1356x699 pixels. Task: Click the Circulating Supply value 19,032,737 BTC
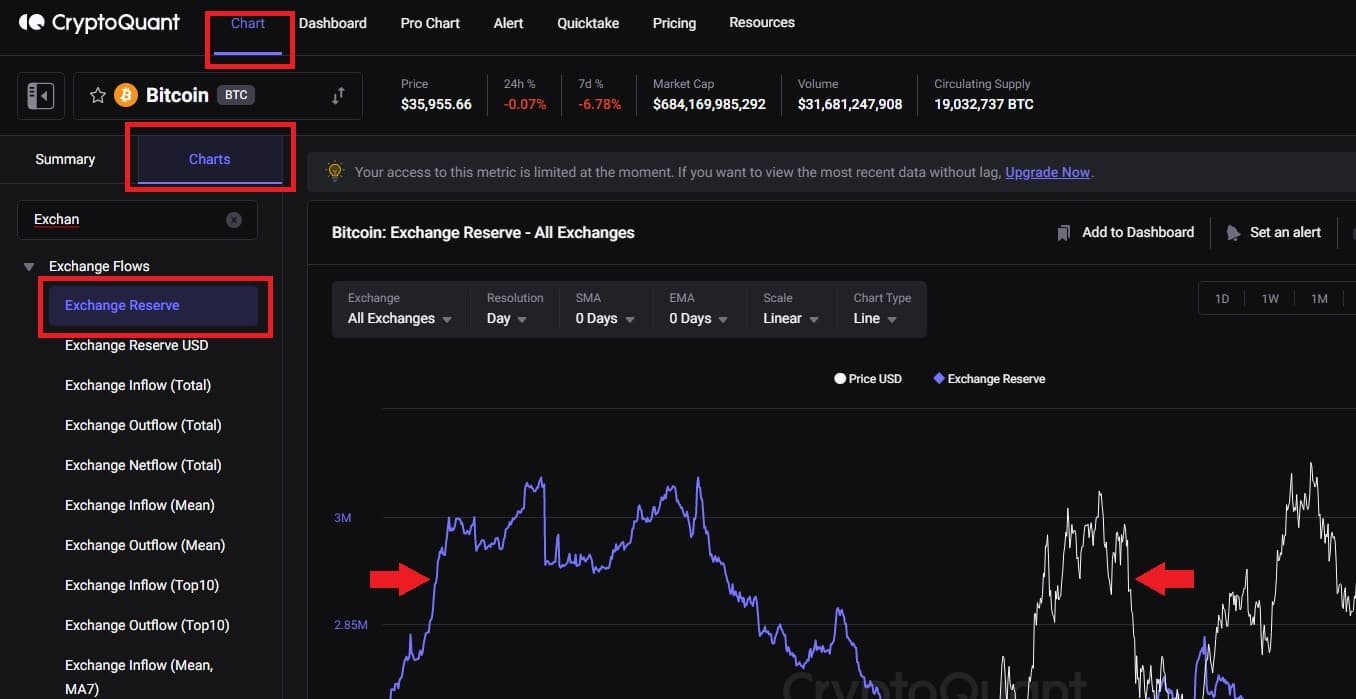984,104
